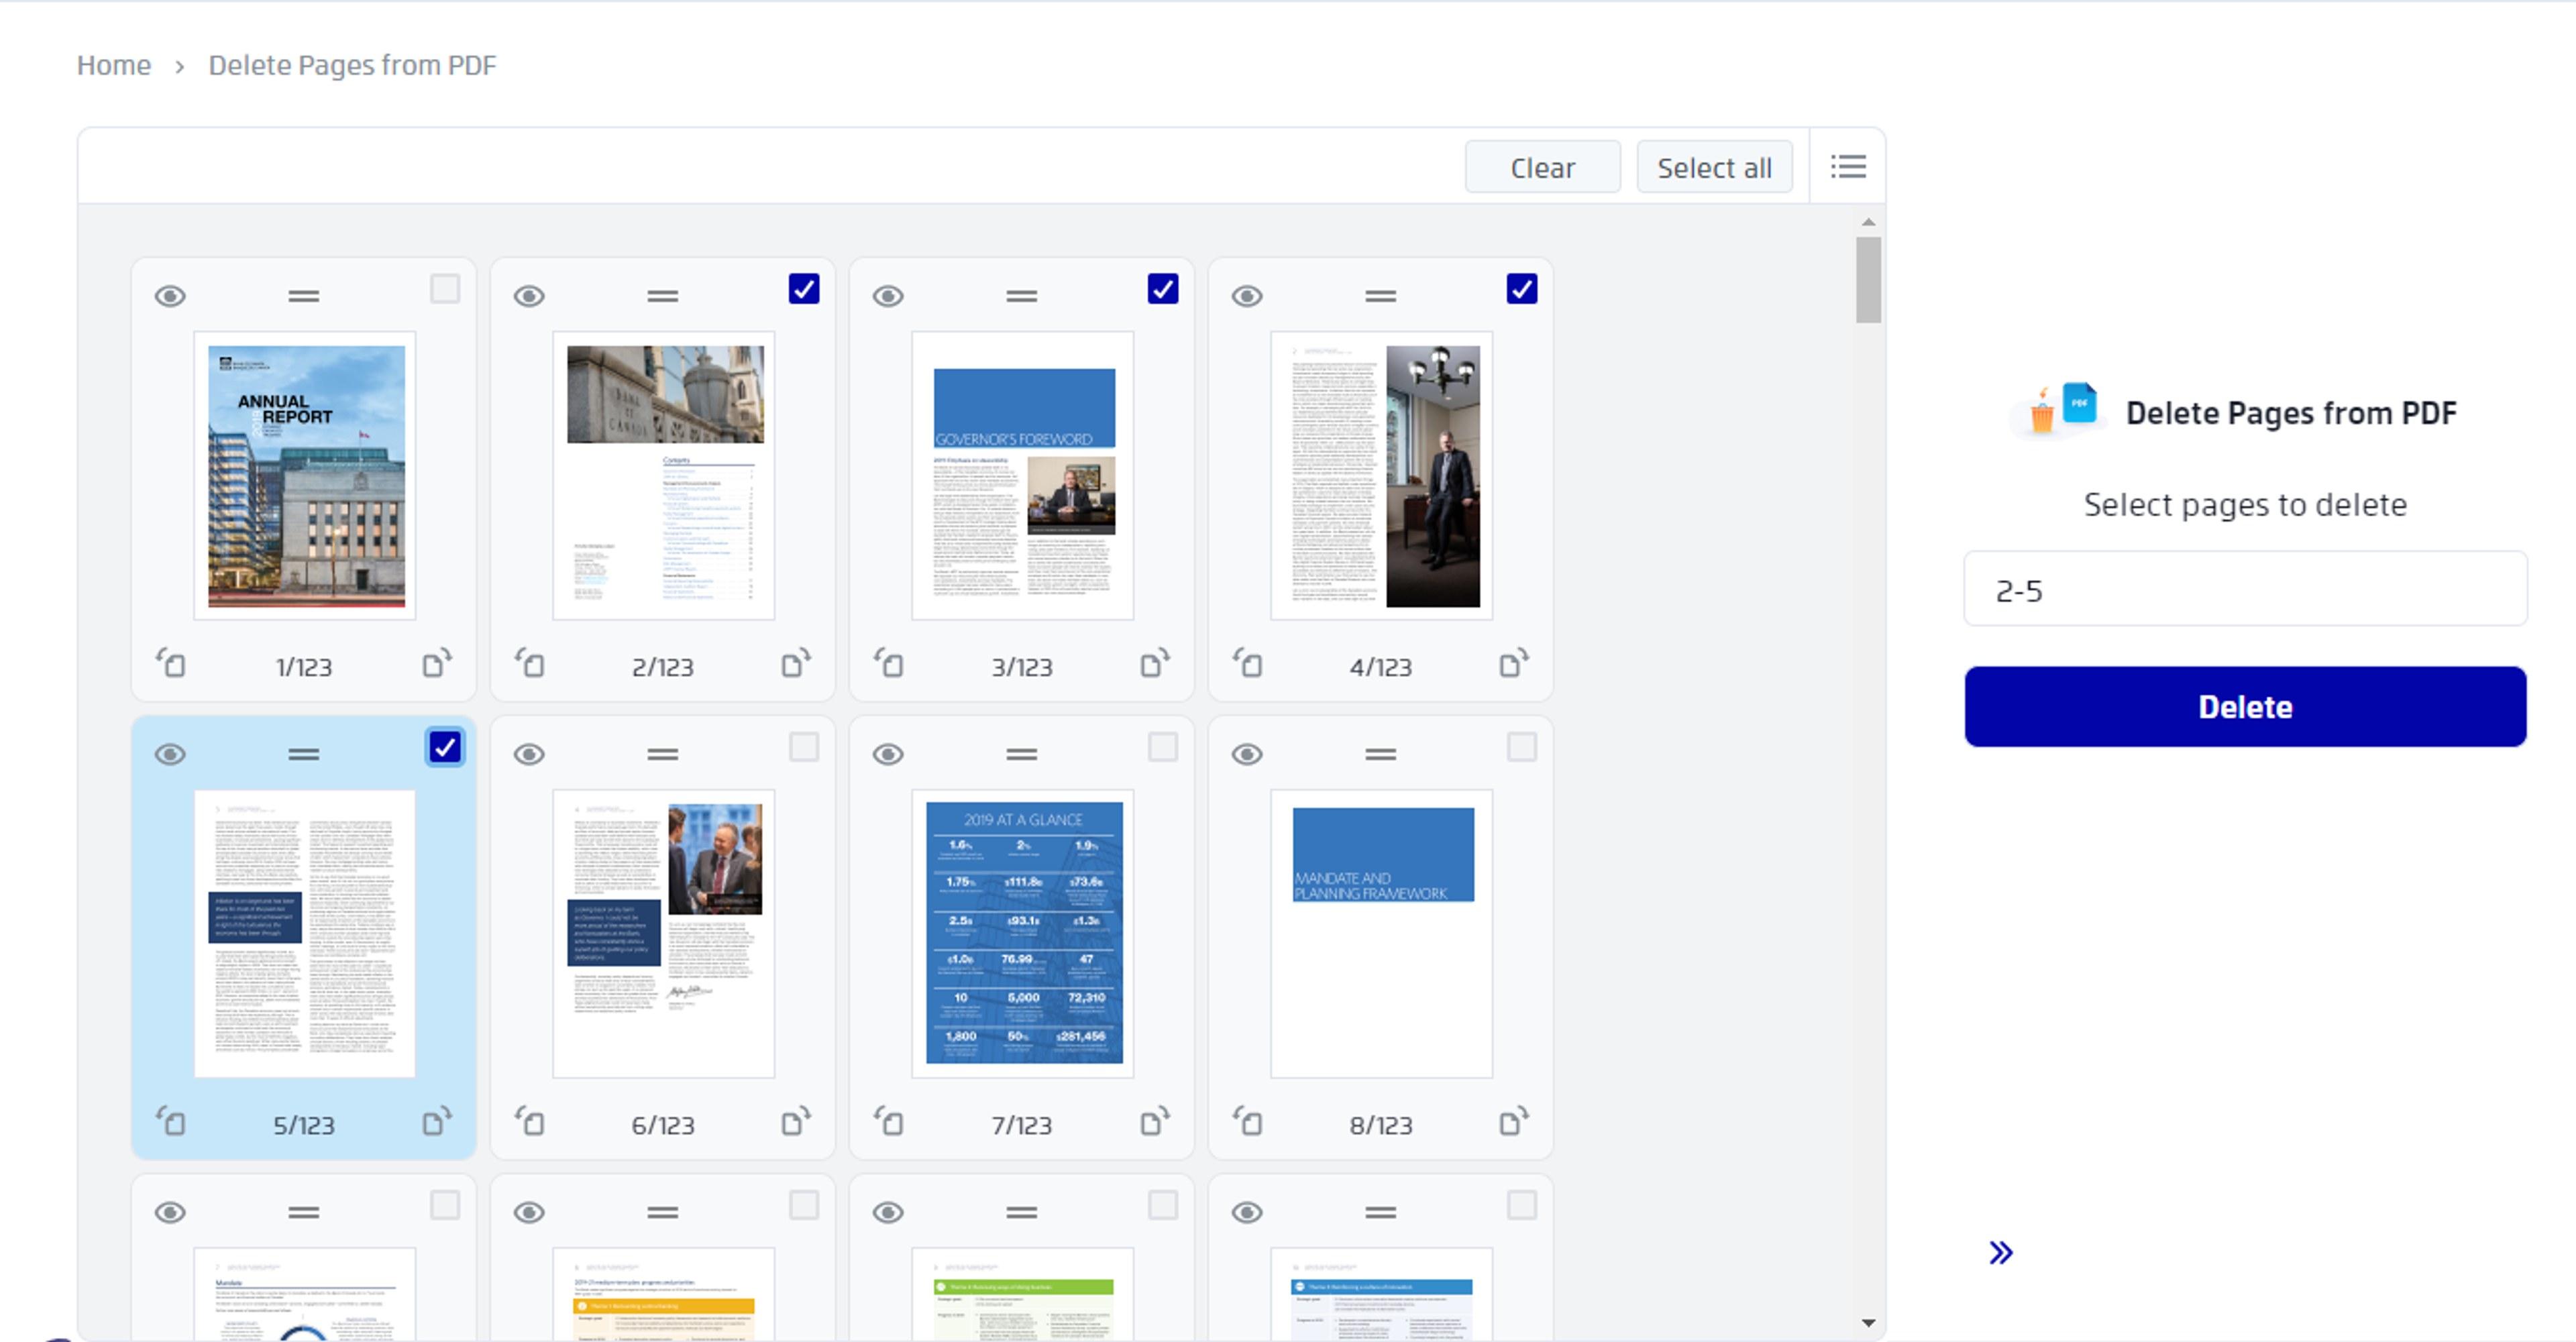Rotate page 7/123 counterclockwise
The width and height of the screenshot is (2576, 1342).
tap(889, 1121)
